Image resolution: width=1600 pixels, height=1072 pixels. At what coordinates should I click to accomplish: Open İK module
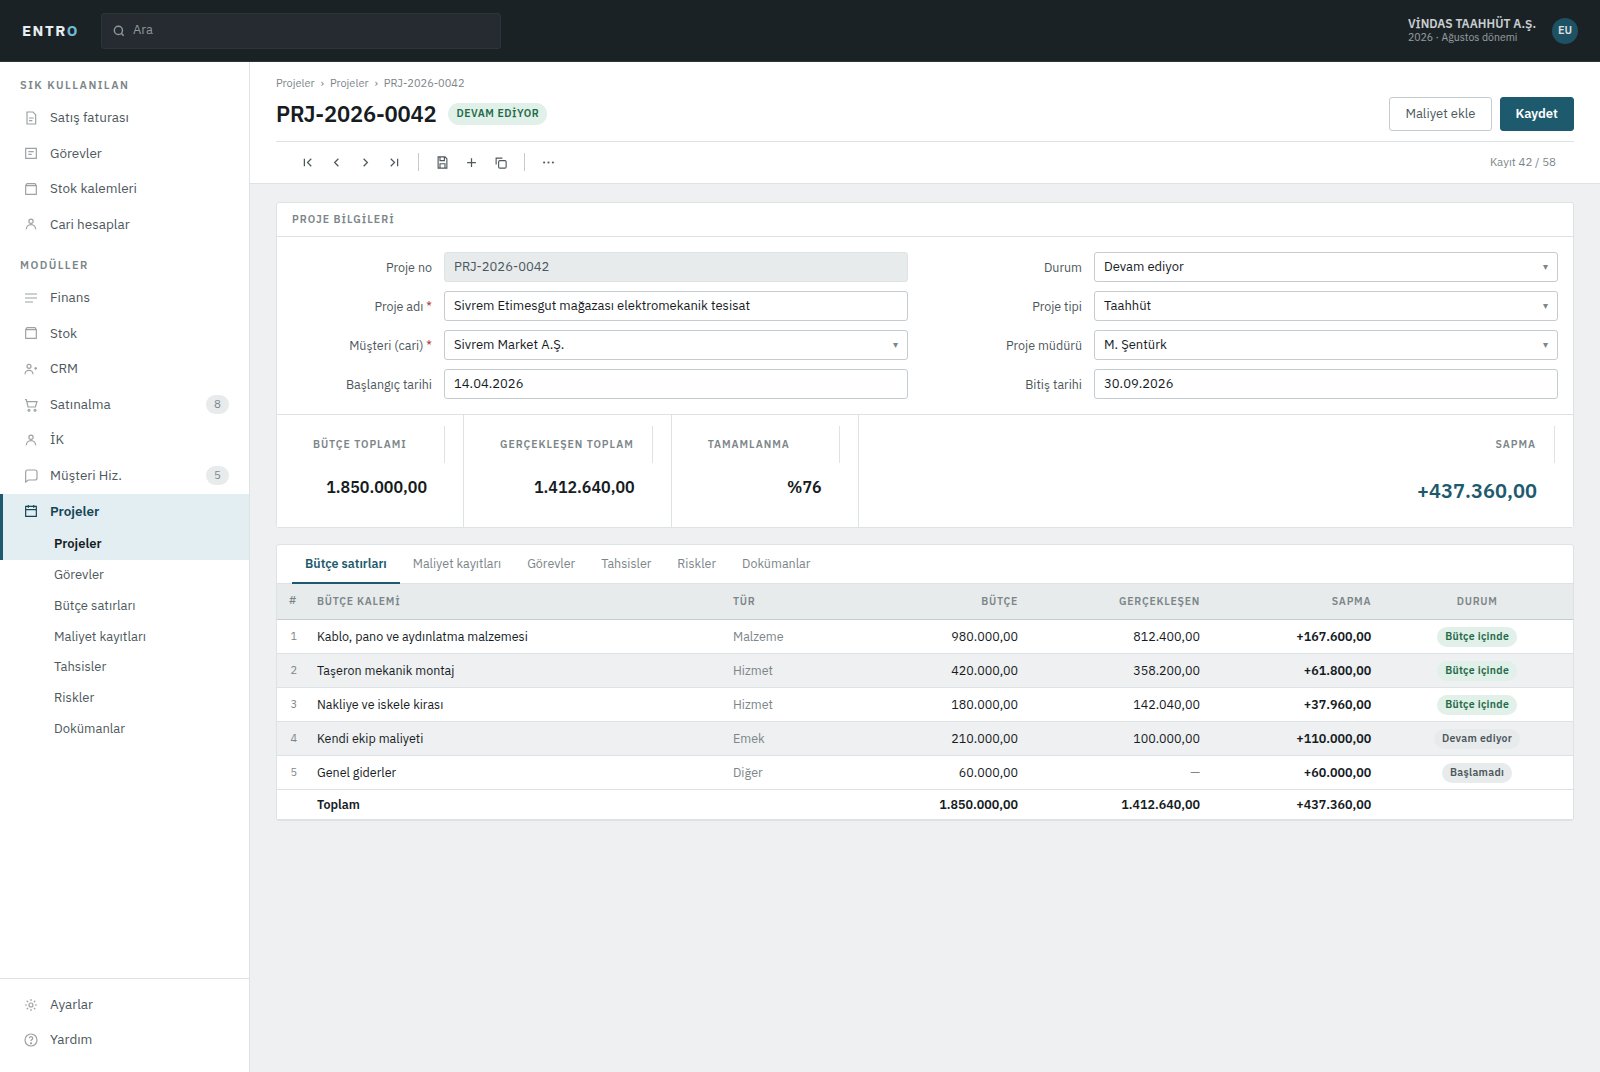tap(124, 440)
